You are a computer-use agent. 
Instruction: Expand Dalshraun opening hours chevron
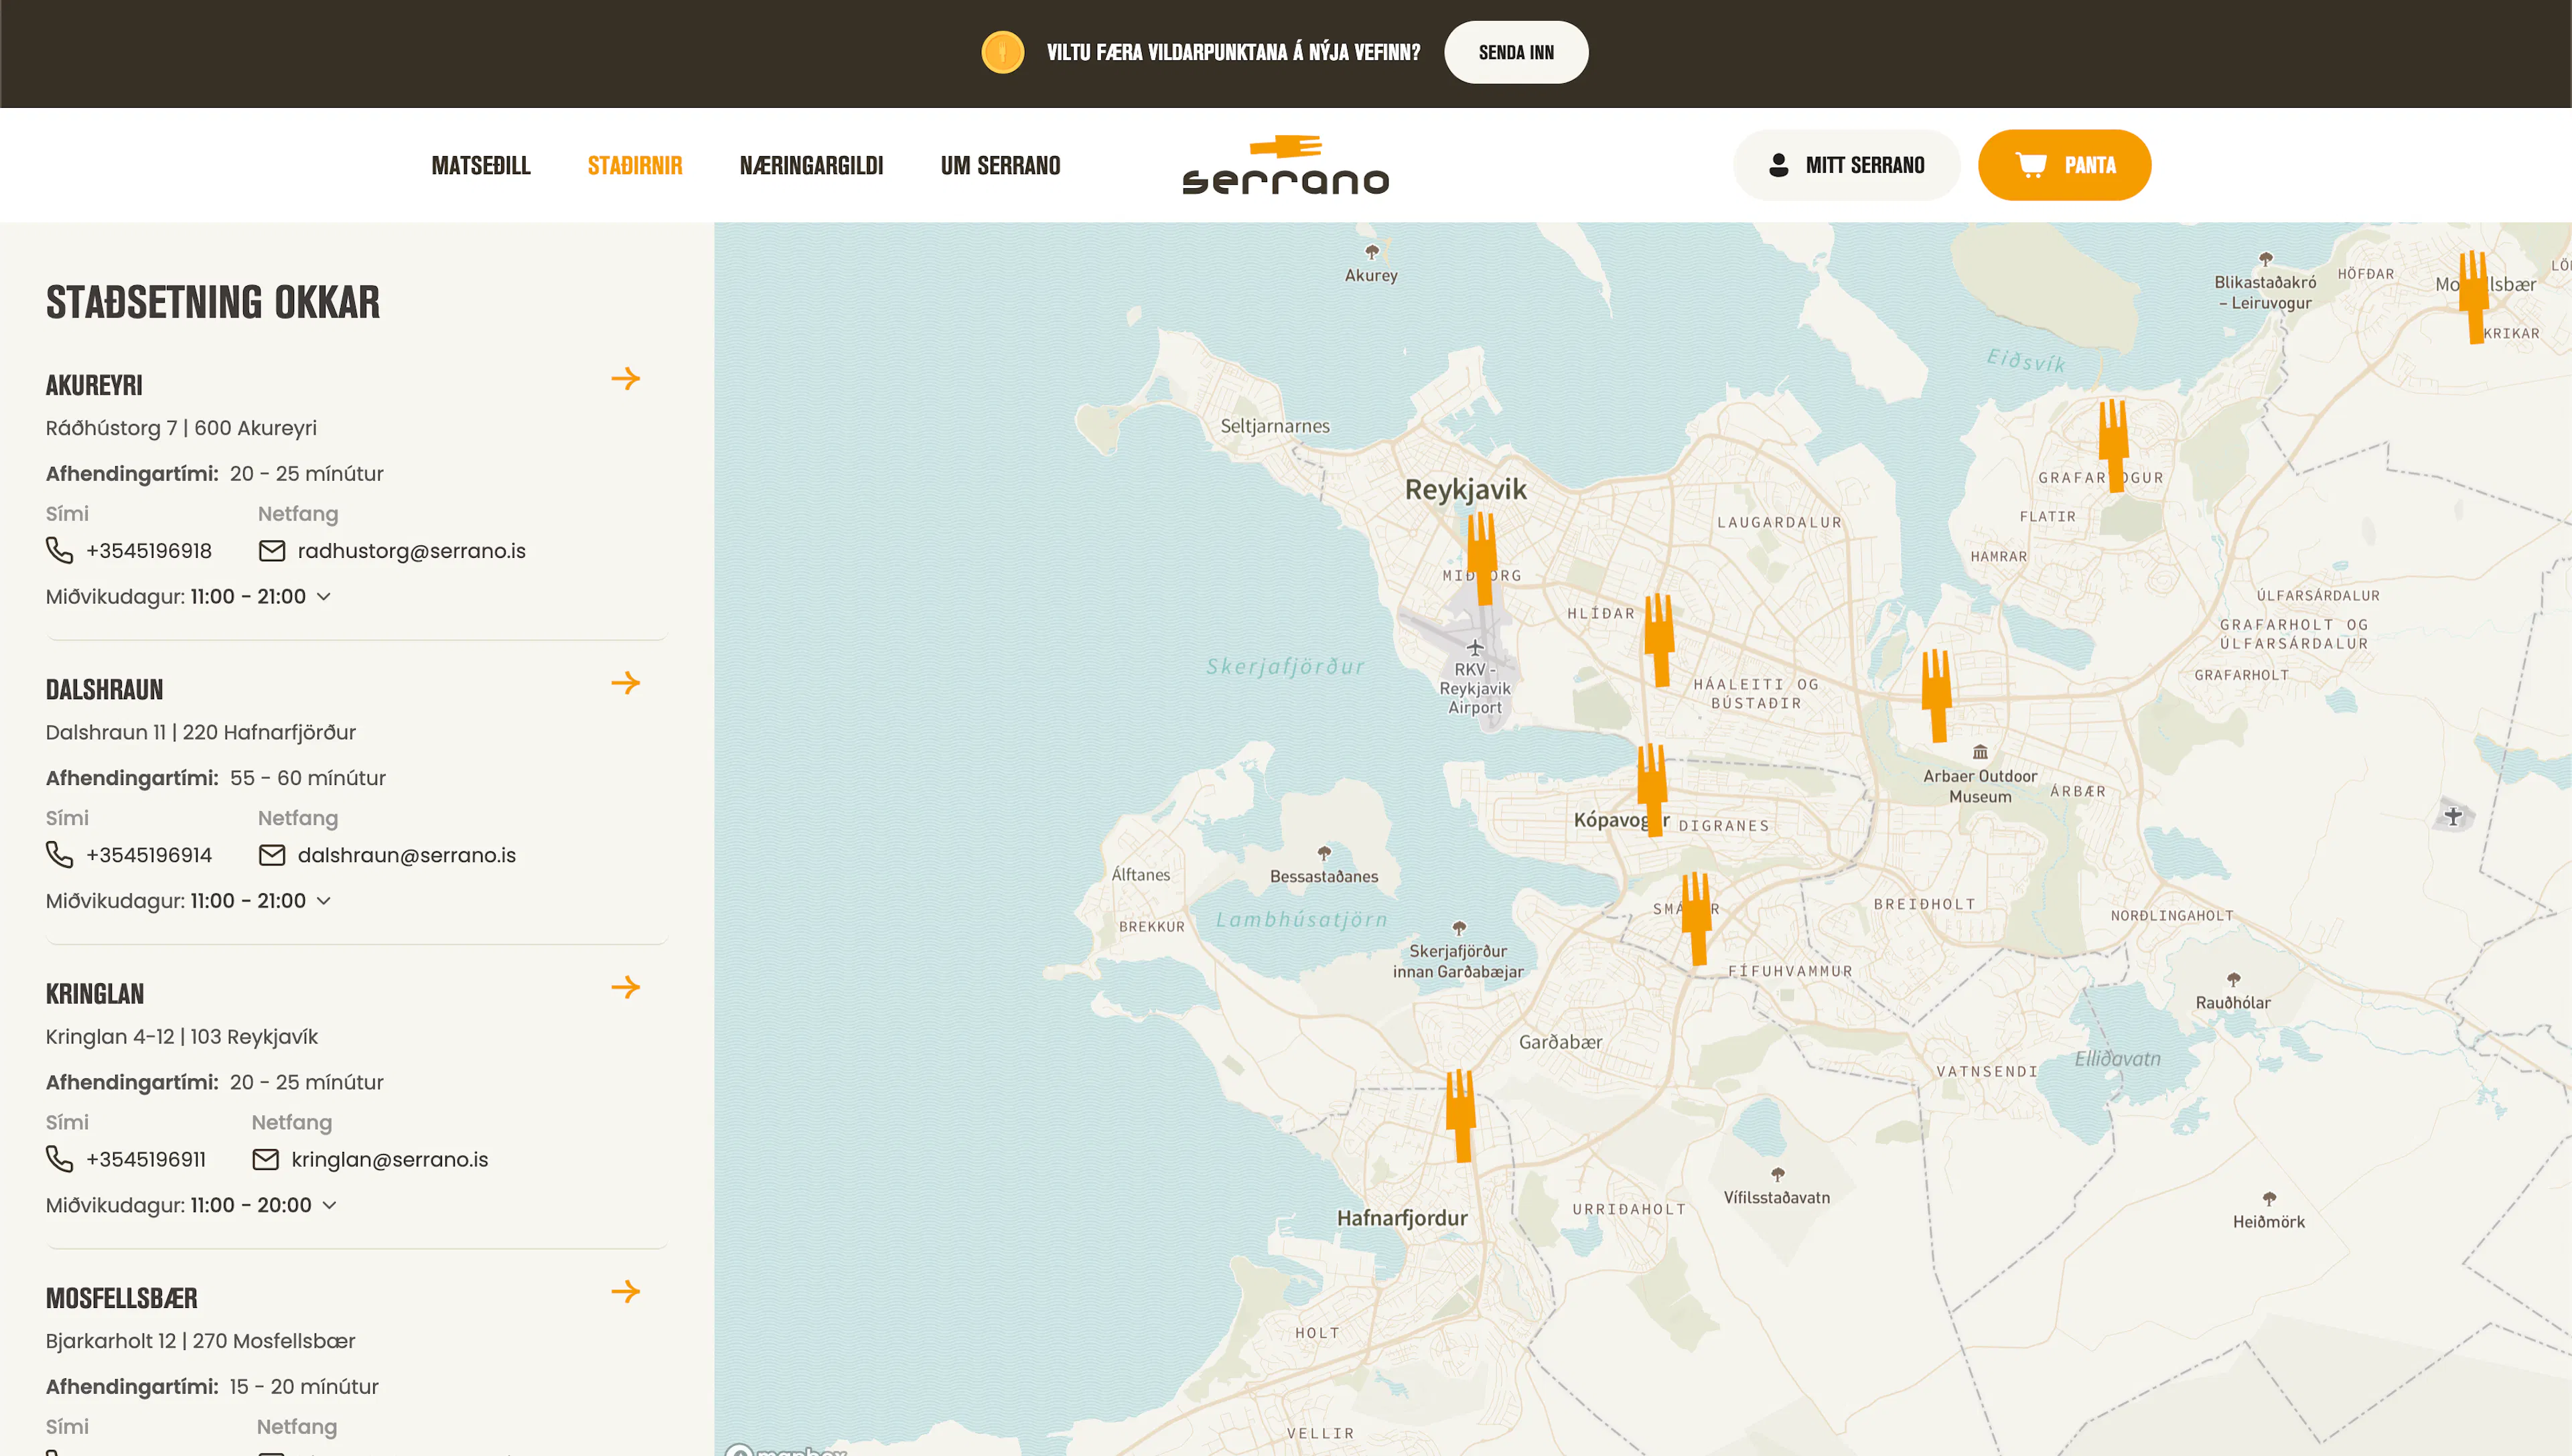point(323,901)
